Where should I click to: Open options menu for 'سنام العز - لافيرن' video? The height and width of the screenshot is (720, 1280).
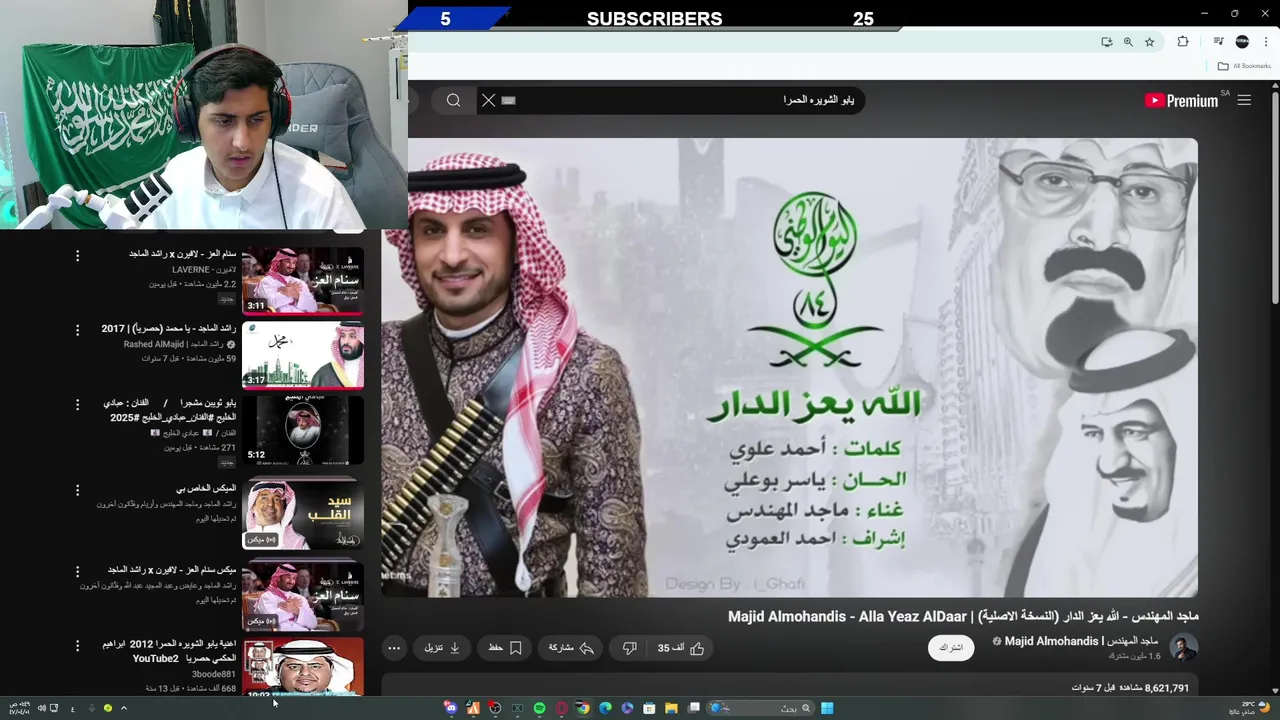pos(77,256)
